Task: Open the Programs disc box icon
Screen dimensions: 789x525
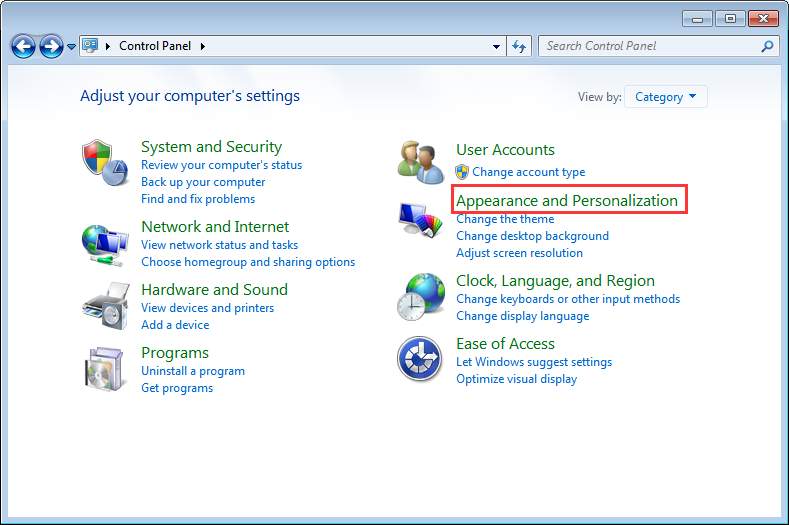Action: [104, 368]
